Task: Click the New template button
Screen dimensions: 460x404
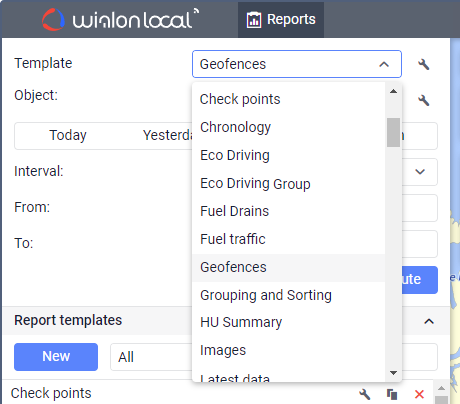Action: (56, 357)
